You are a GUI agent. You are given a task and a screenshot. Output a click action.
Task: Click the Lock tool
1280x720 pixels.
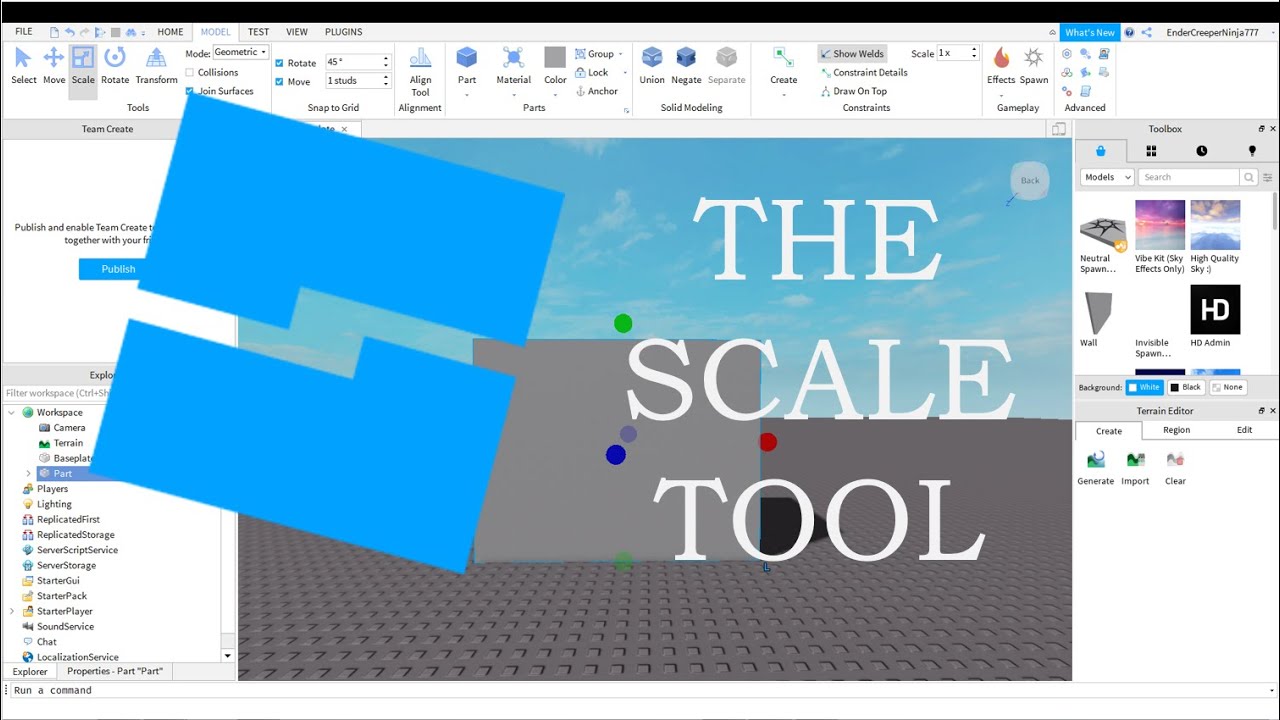coord(592,72)
